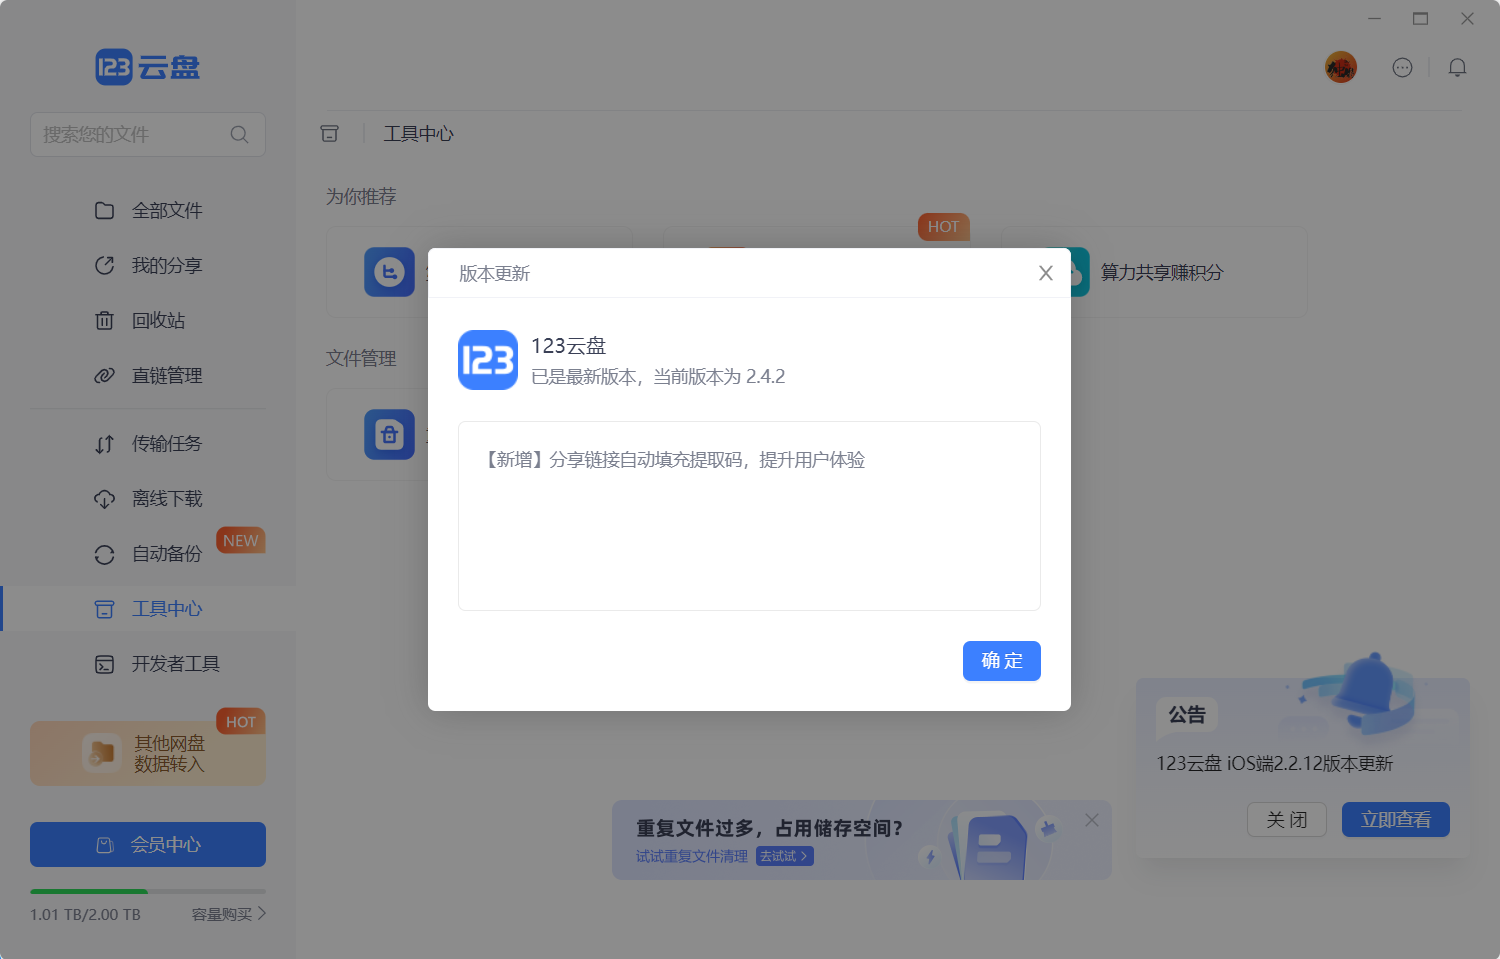
Task: Click the folder icon beside 全部文件
Action: click(x=104, y=210)
